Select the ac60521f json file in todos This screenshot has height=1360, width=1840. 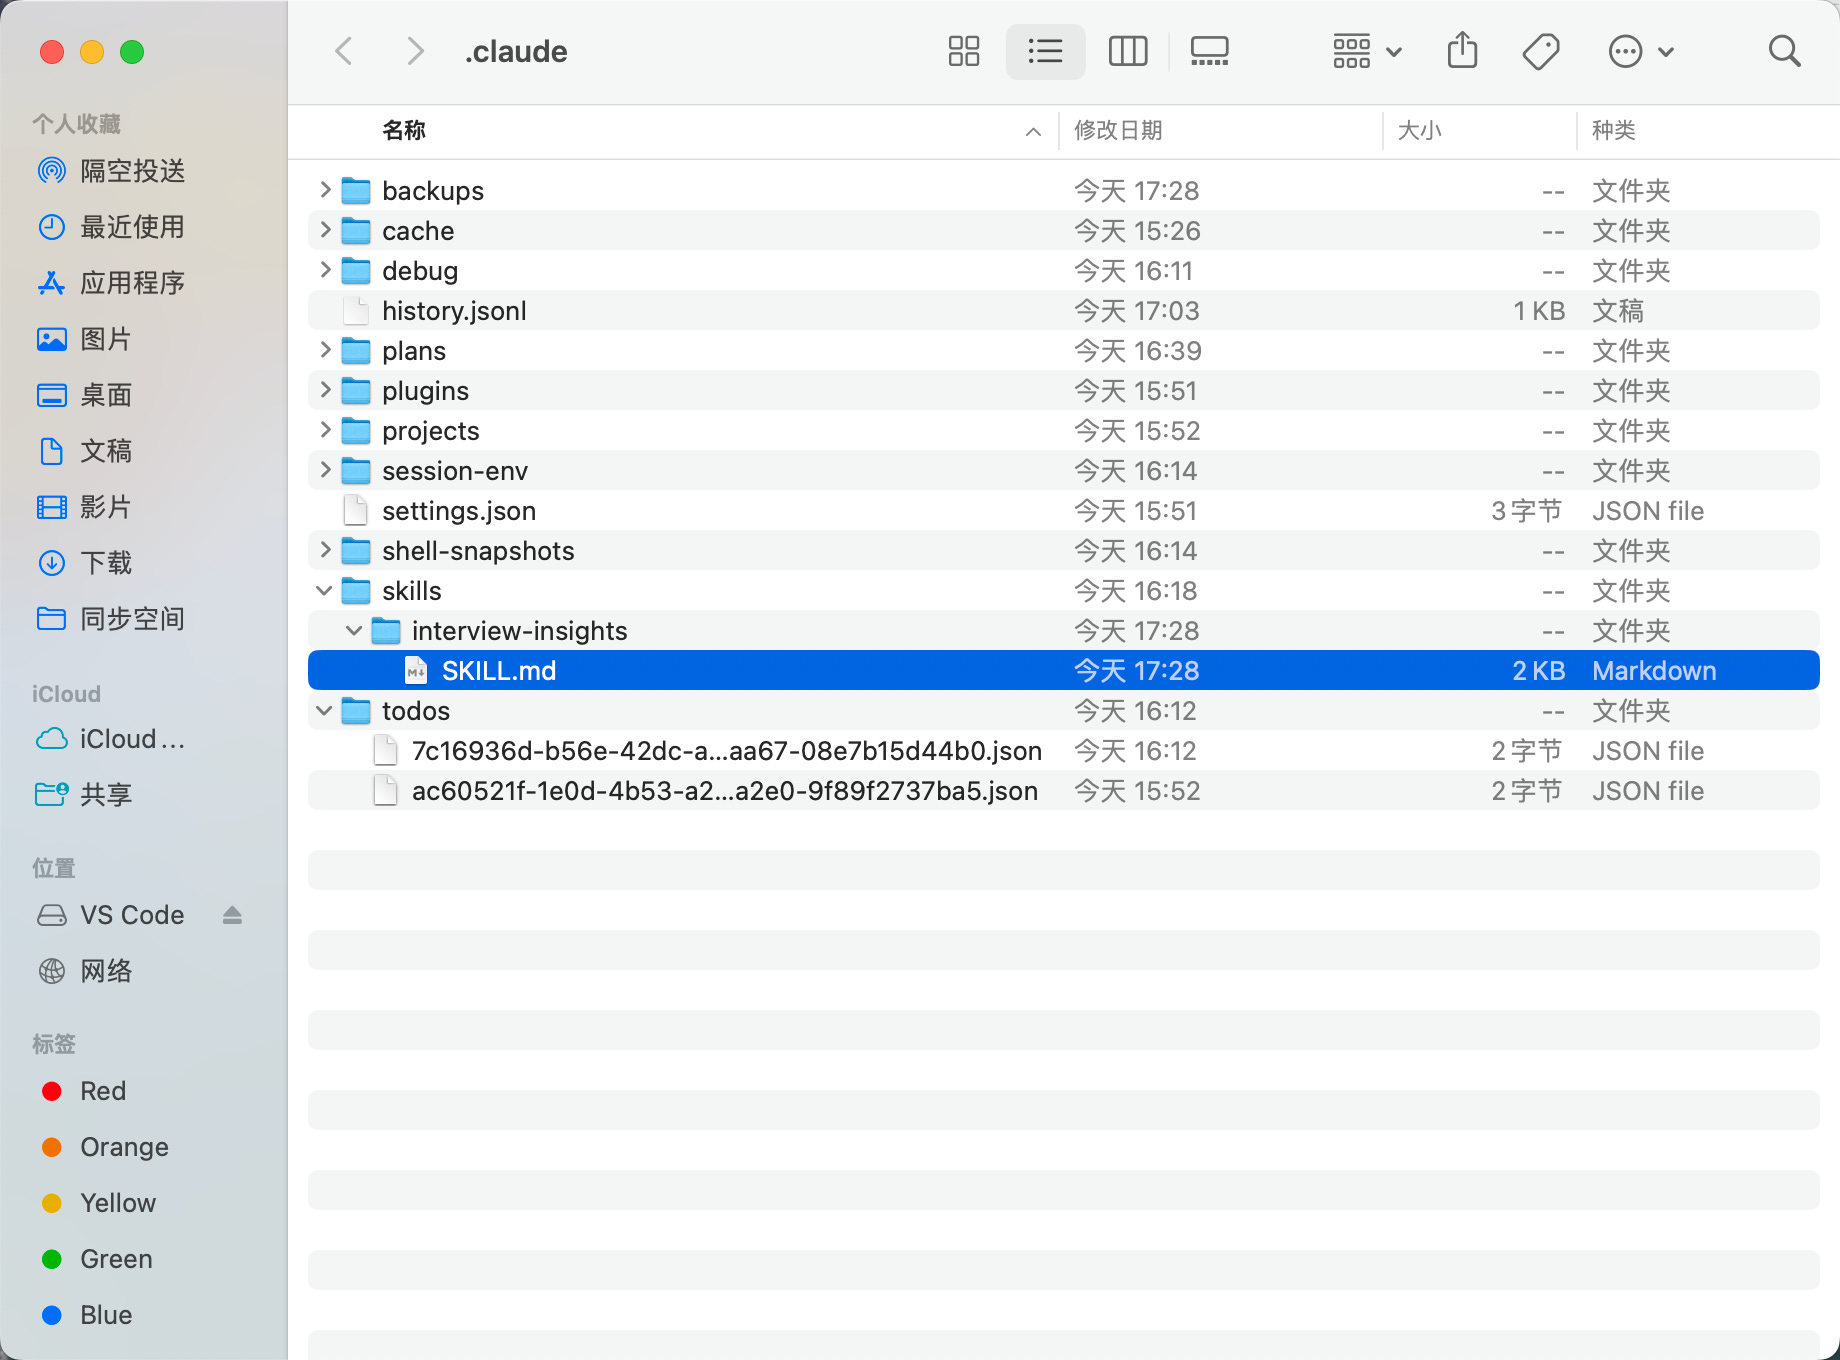coord(1064,790)
